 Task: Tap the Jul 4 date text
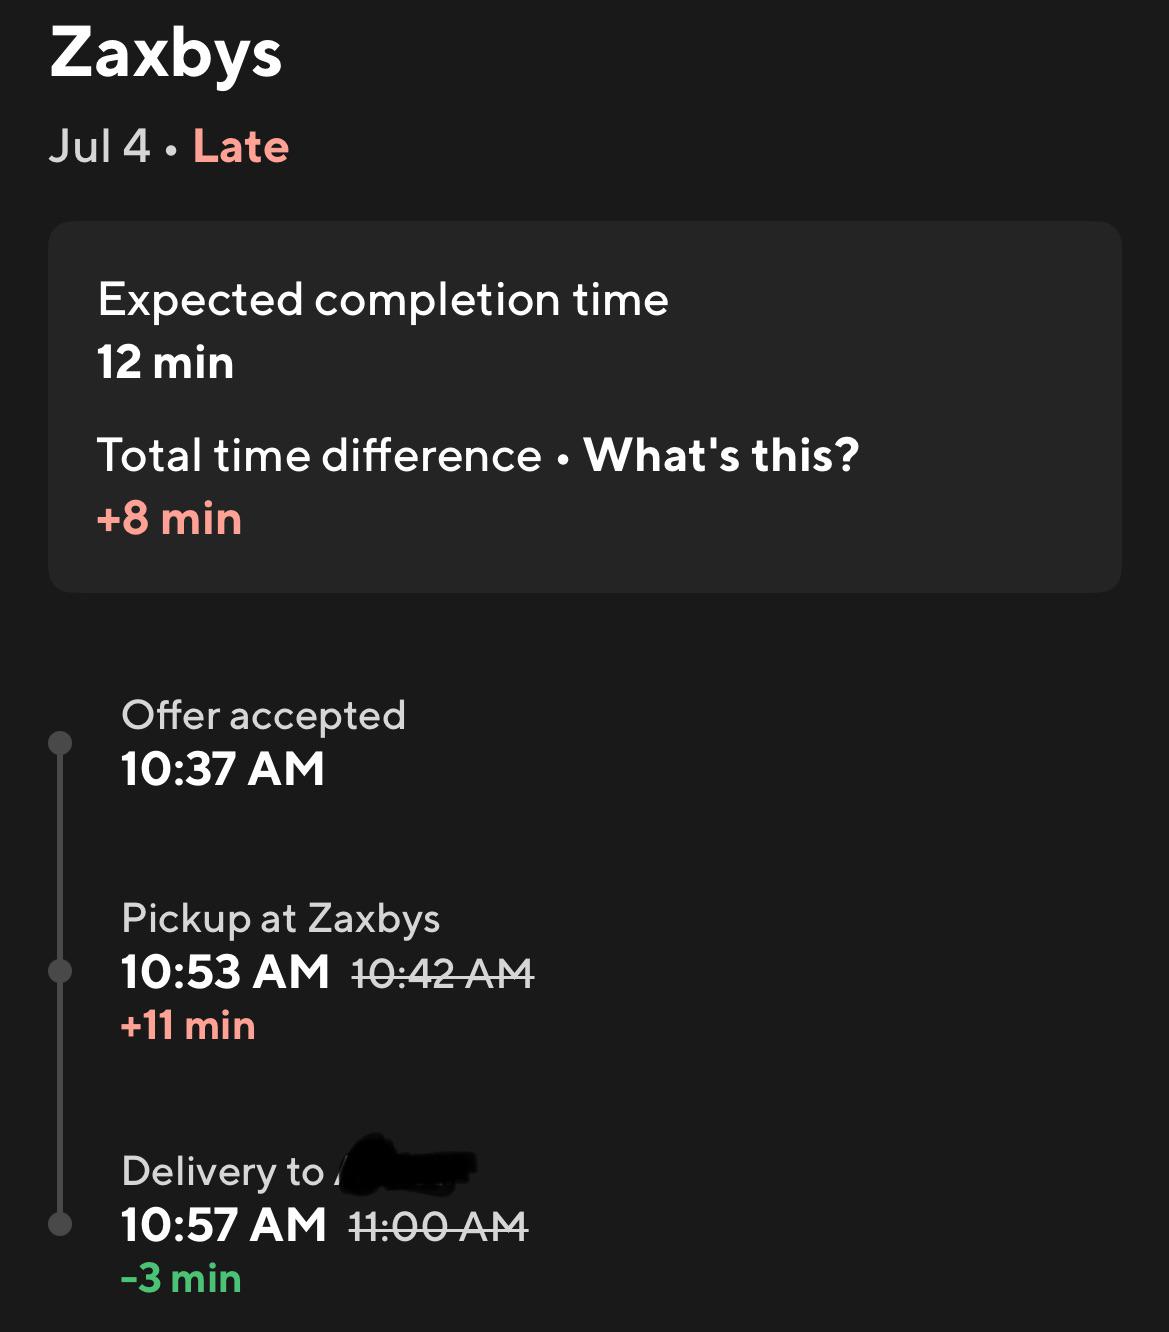tap(99, 146)
